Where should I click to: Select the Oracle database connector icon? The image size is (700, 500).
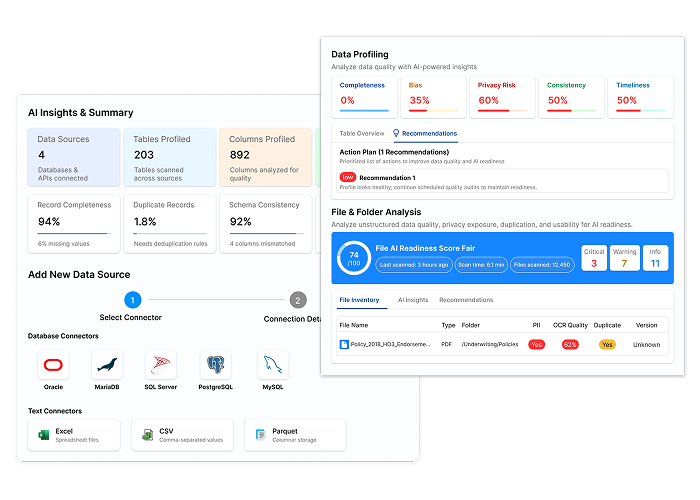[x=54, y=365]
